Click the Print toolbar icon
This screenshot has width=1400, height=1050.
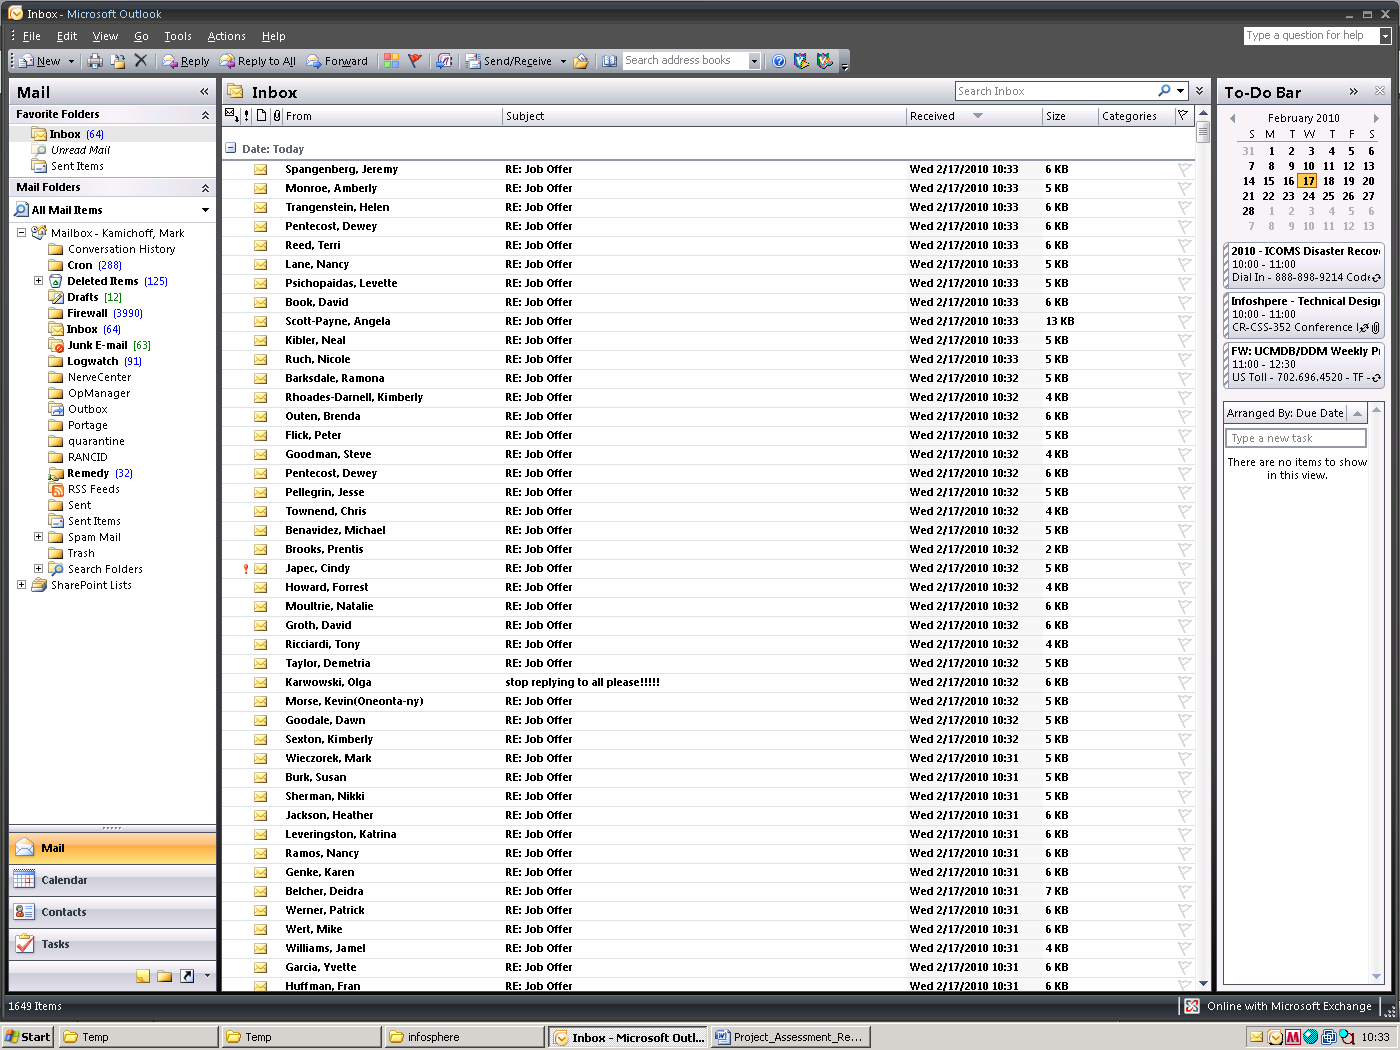(95, 61)
